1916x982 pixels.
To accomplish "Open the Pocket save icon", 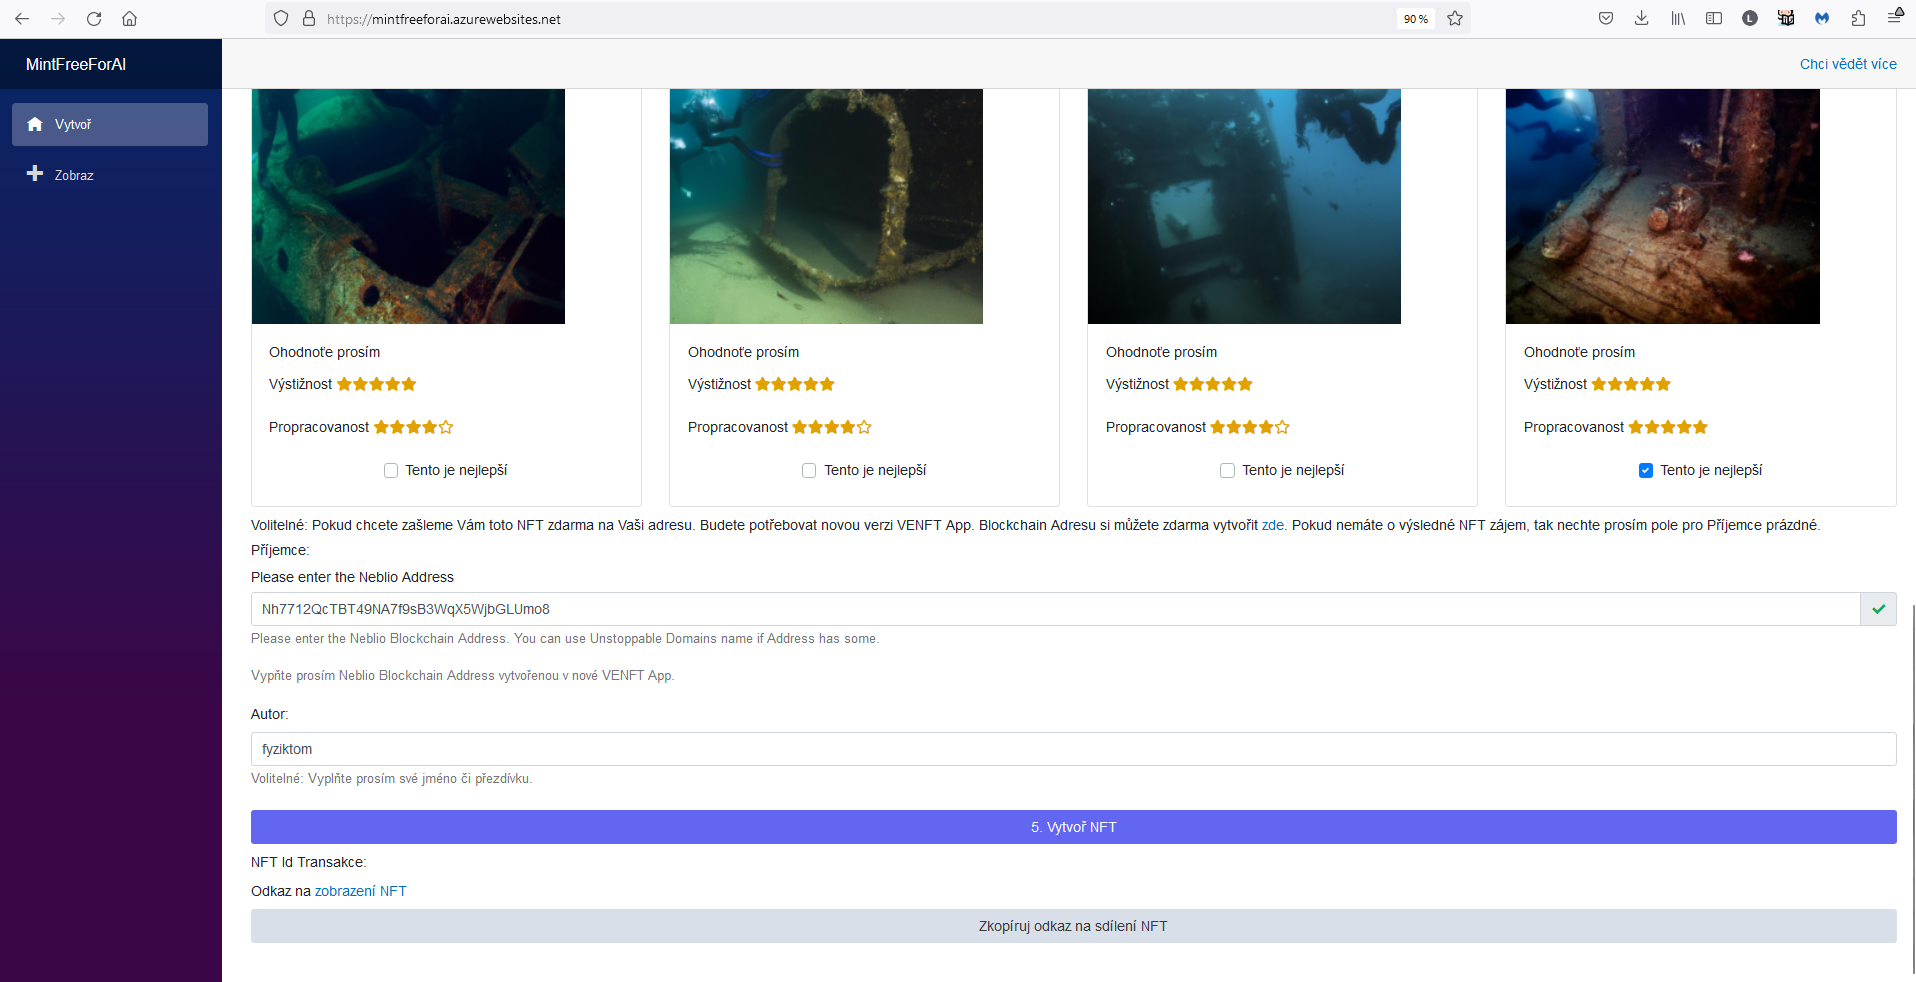I will coord(1606,18).
